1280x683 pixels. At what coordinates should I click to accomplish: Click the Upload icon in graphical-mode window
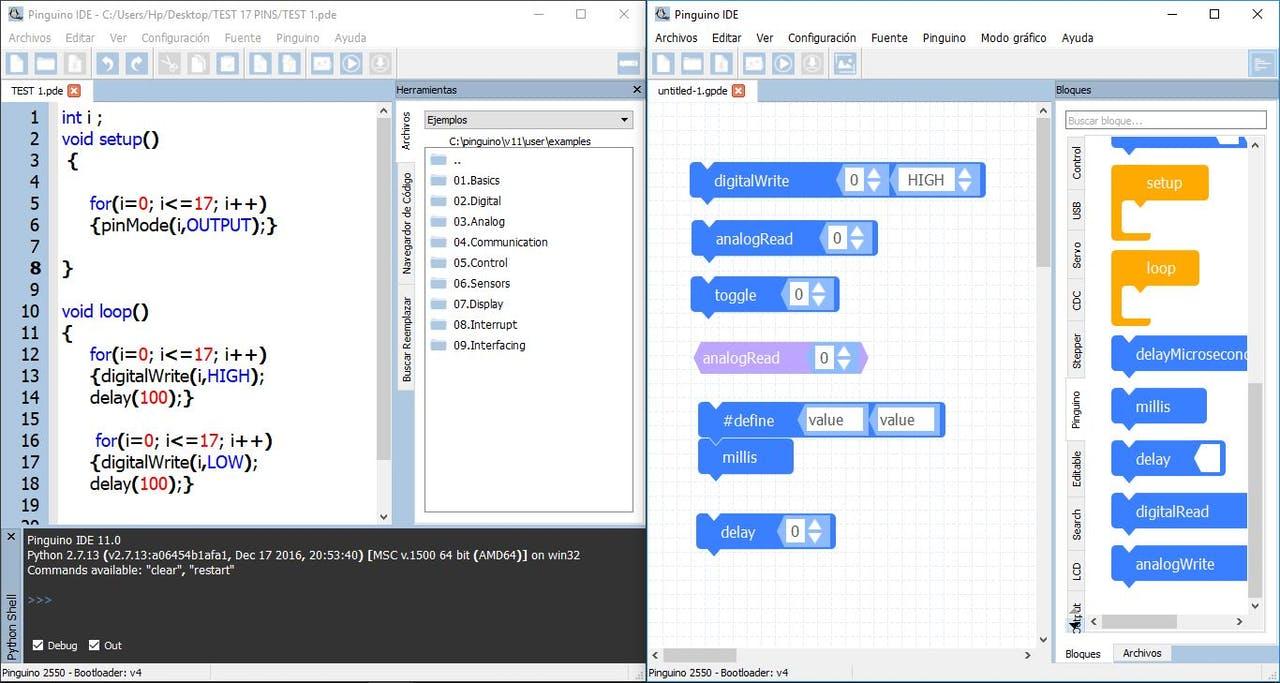812,63
